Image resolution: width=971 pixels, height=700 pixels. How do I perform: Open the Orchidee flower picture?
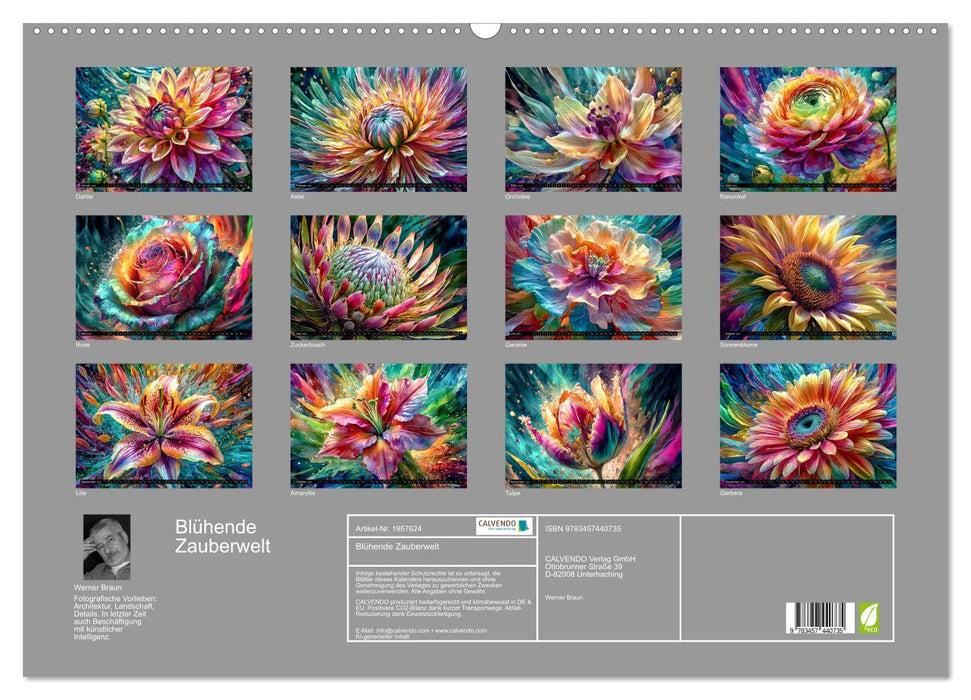pos(593,129)
